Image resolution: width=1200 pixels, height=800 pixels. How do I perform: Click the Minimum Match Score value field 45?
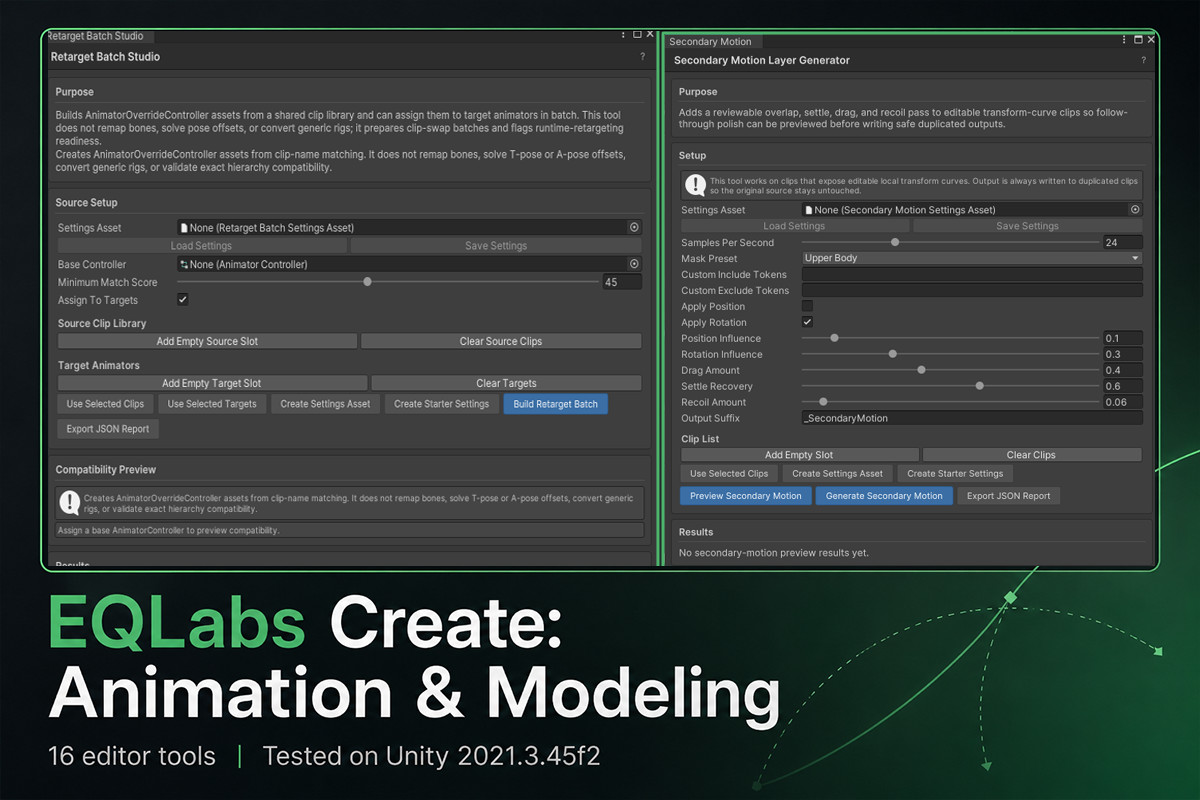coord(622,282)
